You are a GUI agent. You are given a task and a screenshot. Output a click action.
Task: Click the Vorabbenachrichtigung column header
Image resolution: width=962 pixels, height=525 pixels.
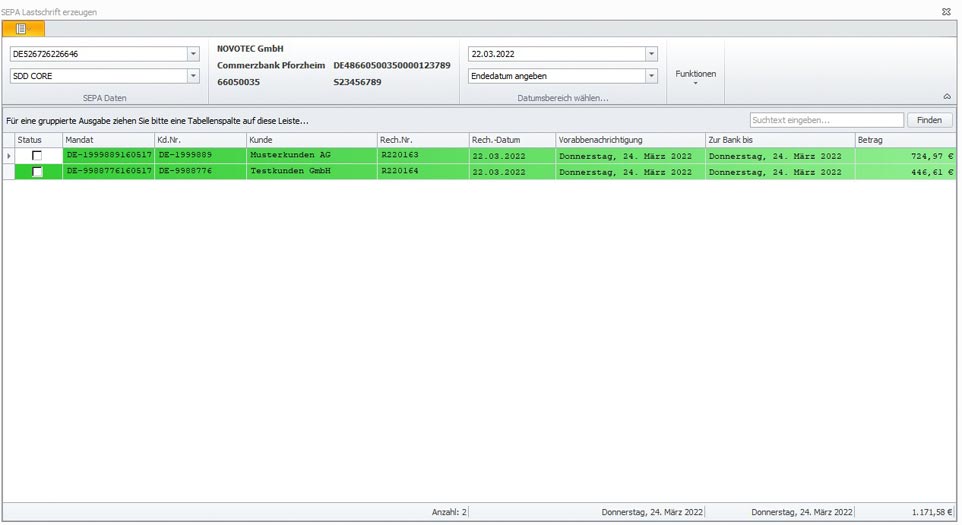629,140
